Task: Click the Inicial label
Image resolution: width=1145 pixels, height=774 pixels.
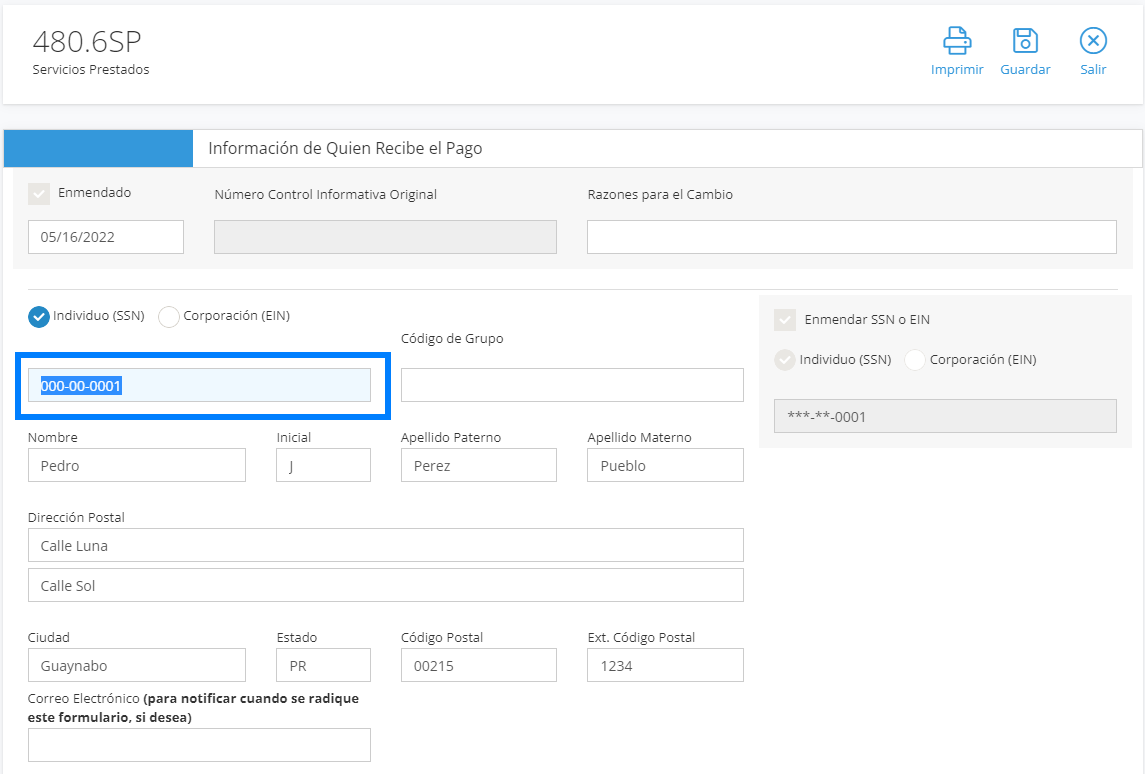Action: tap(294, 437)
